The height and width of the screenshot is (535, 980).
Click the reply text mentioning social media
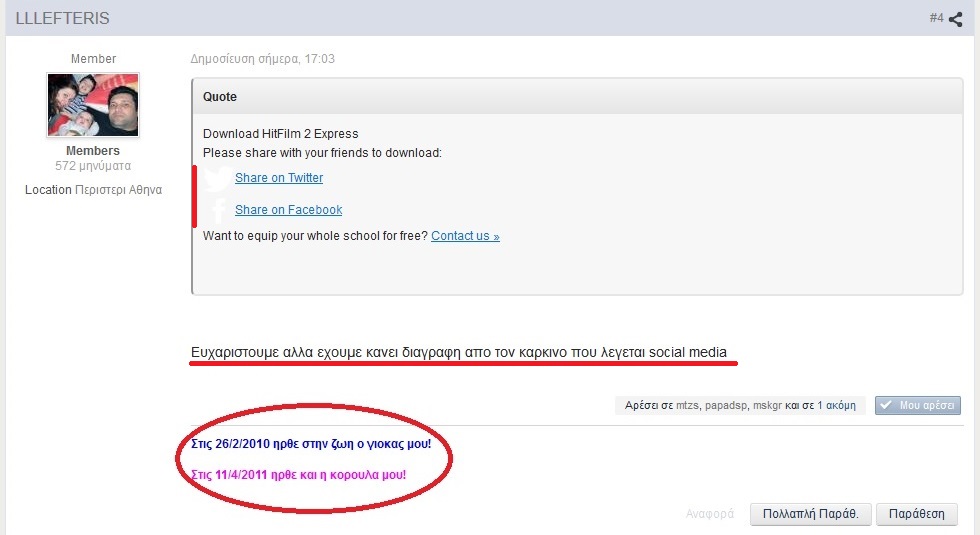459,352
